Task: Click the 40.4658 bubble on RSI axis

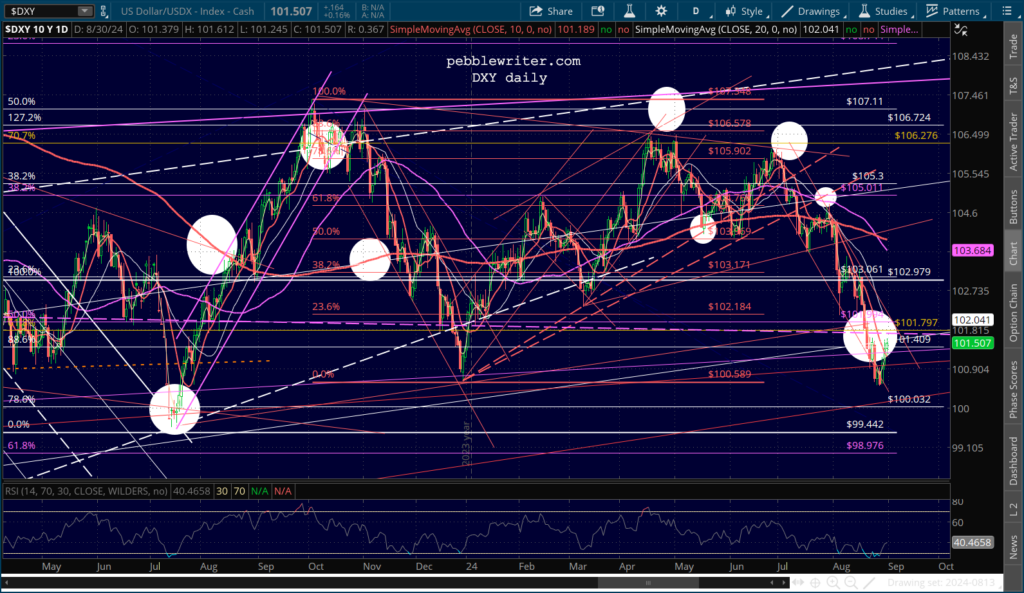Action: [972, 542]
